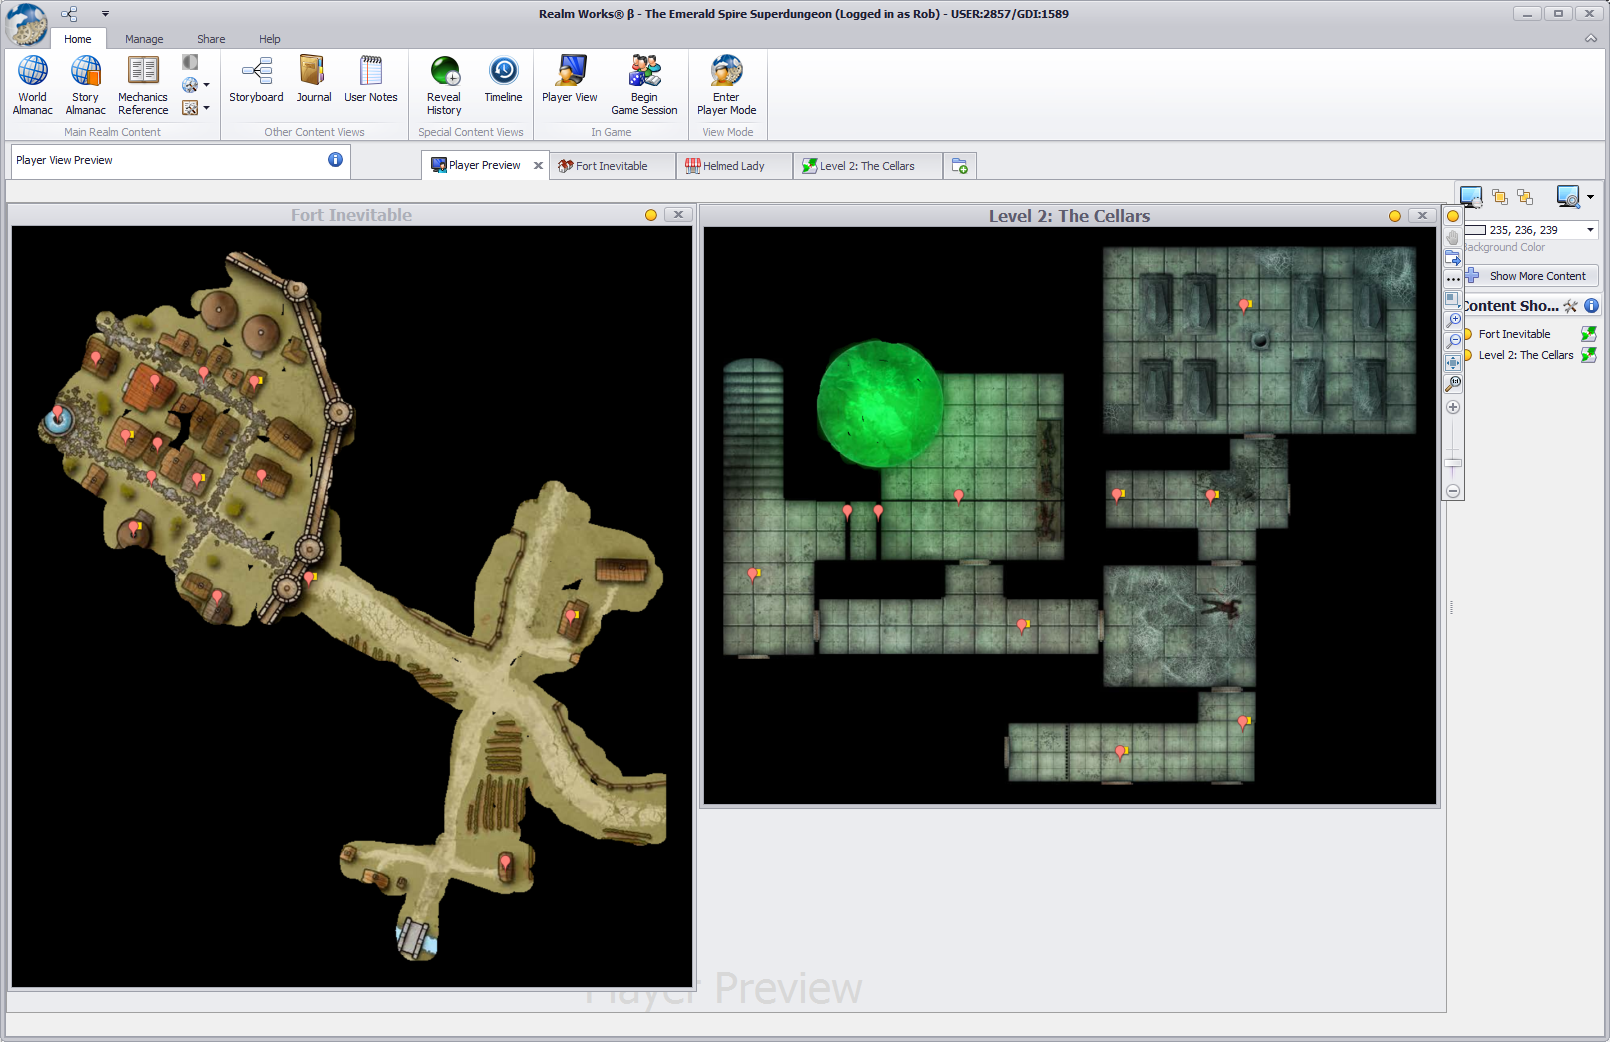
Task: Click the tools icon beside Content Shown header
Action: pos(1570,306)
